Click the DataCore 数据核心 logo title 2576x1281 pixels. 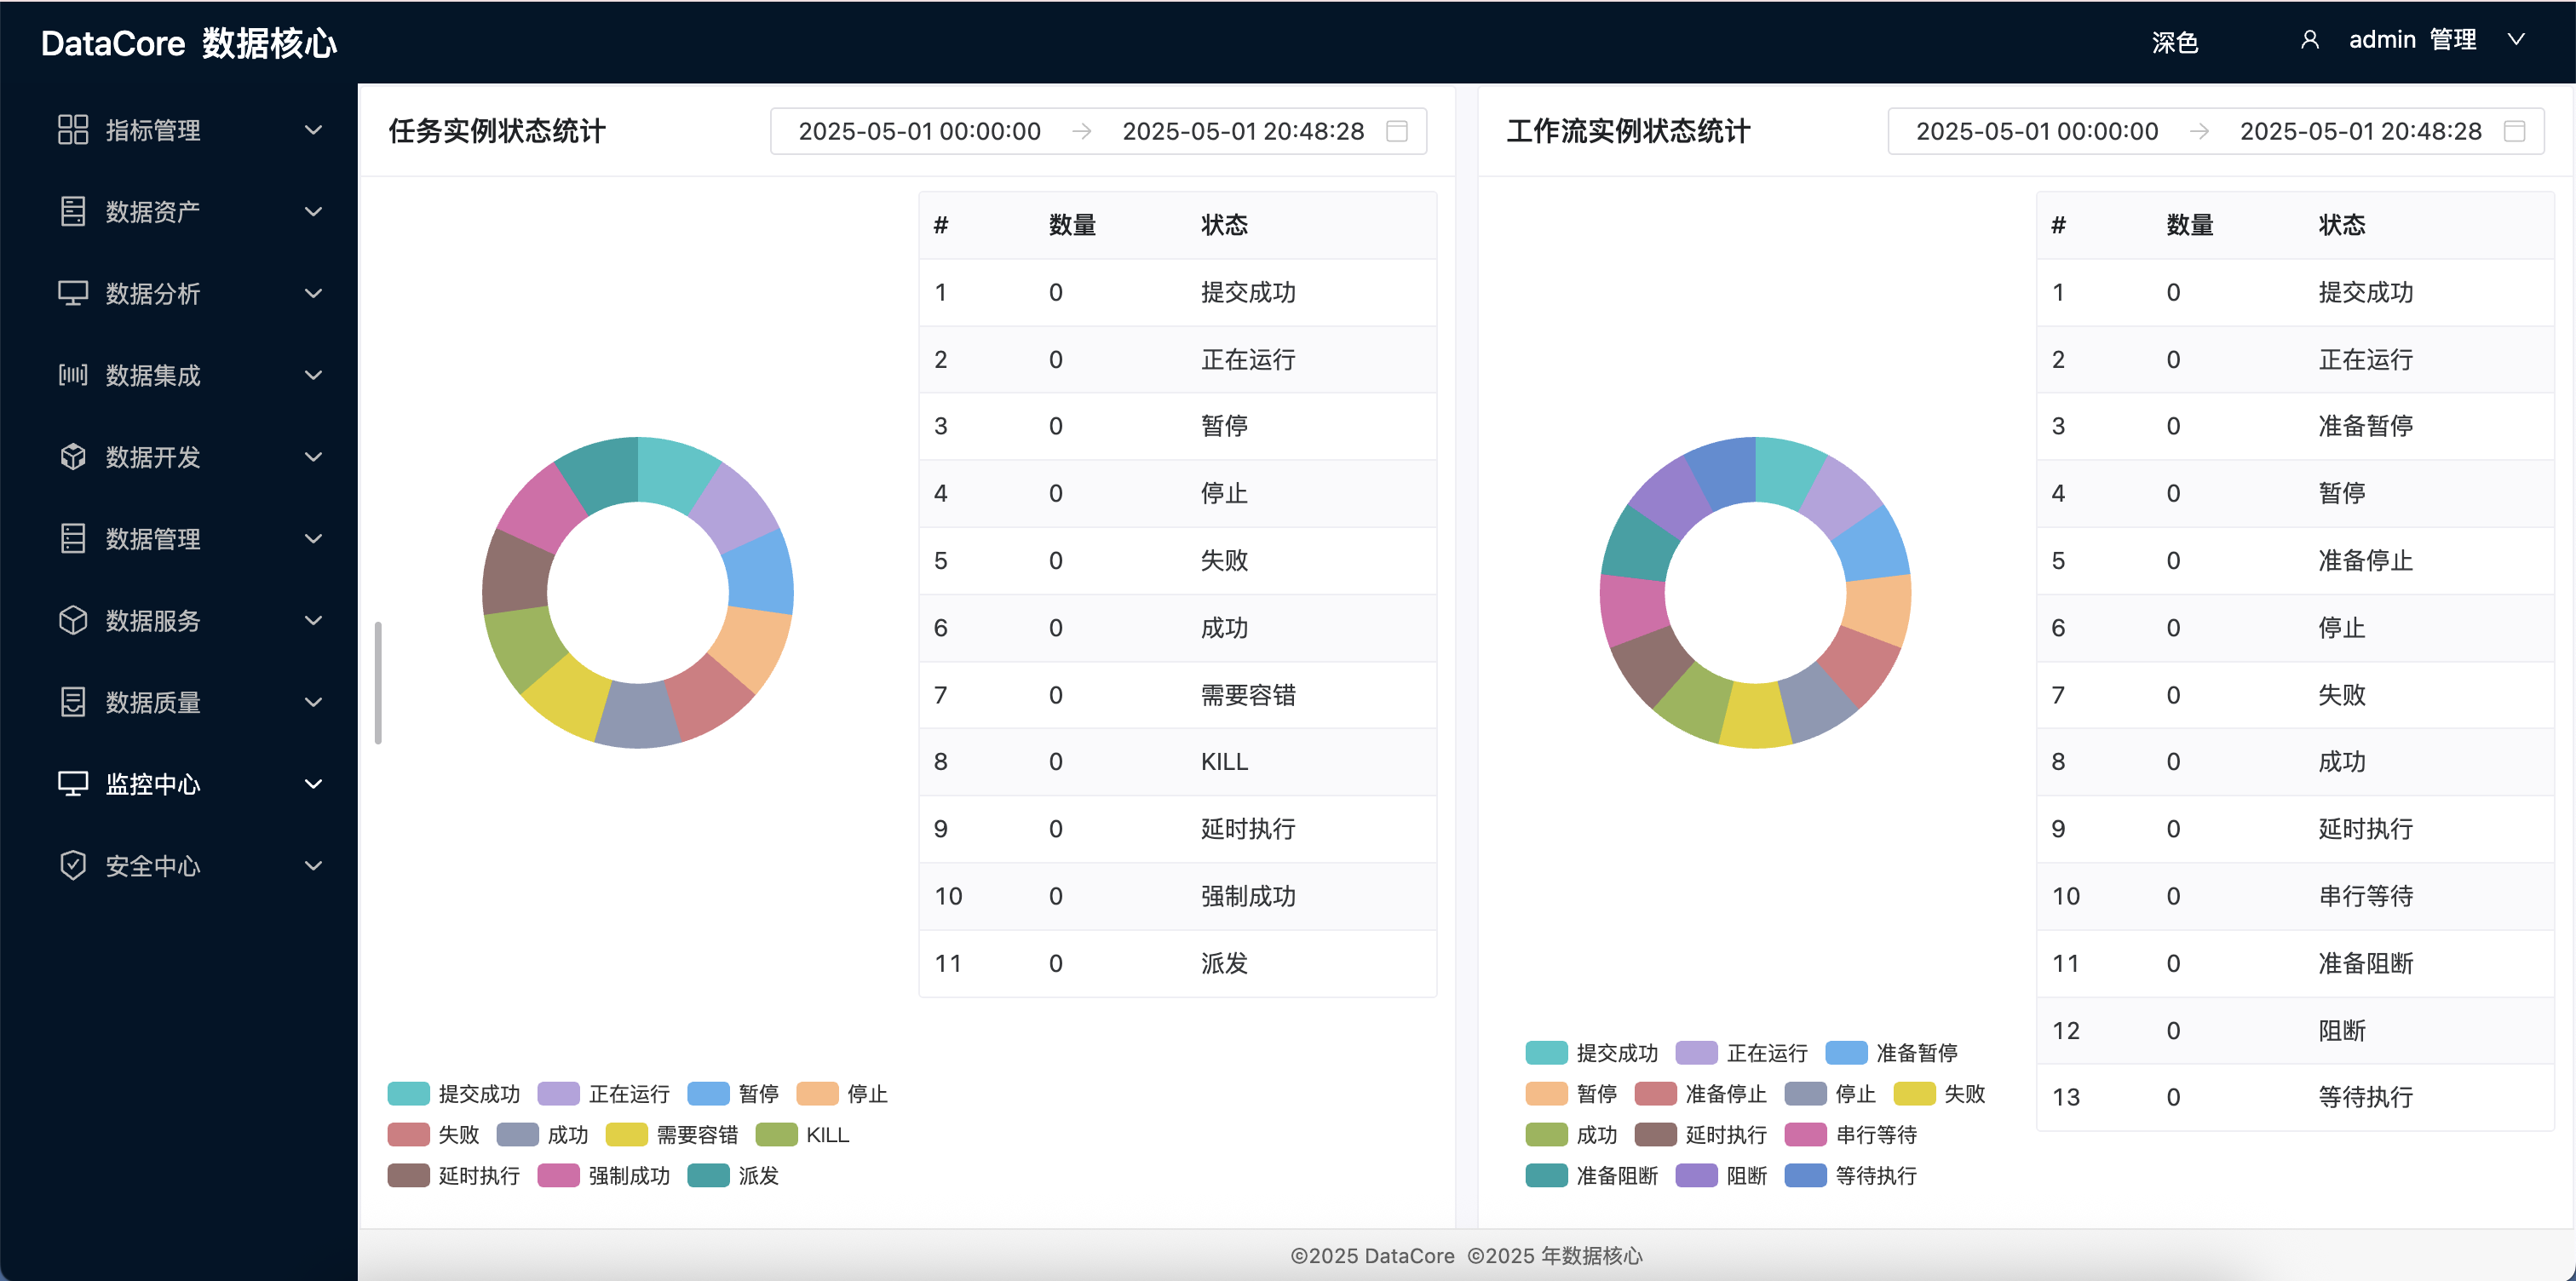coord(189,43)
